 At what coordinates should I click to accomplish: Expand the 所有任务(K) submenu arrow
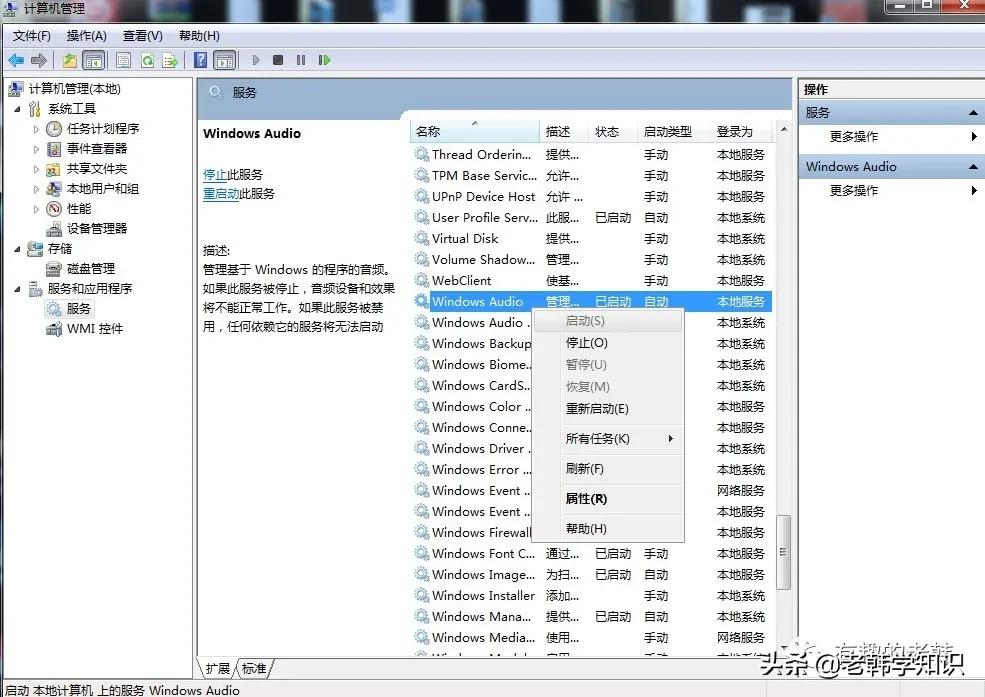669,438
